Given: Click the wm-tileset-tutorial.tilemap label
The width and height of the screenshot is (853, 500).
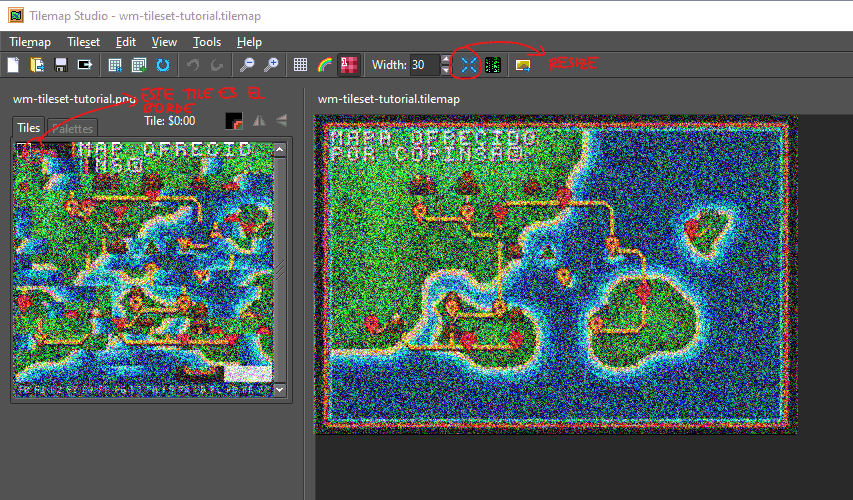Looking at the screenshot, I should pos(389,99).
